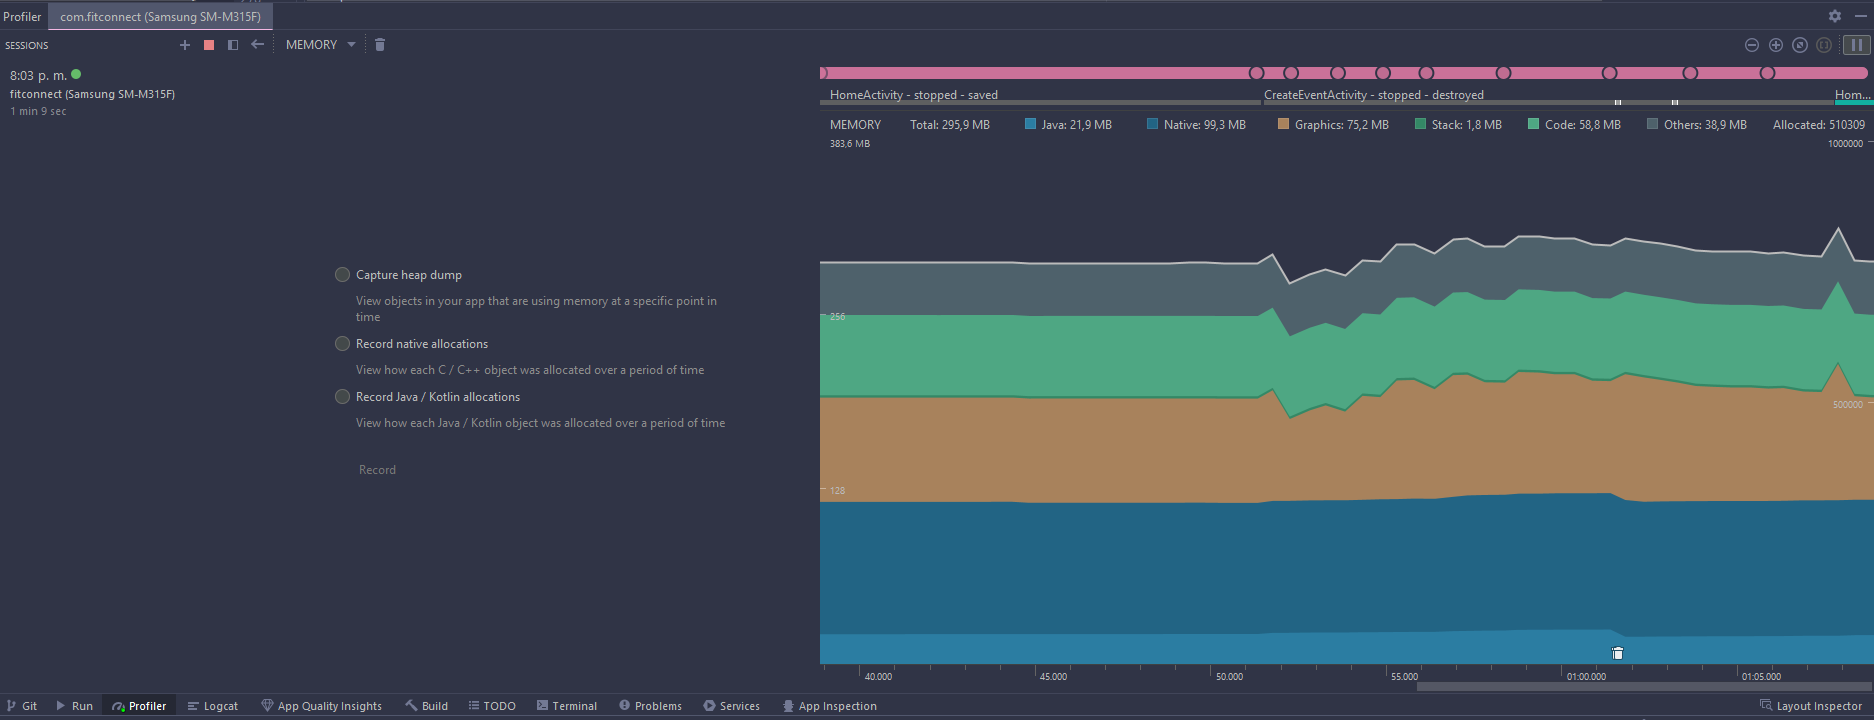Open the Terminal tool window

coord(566,706)
